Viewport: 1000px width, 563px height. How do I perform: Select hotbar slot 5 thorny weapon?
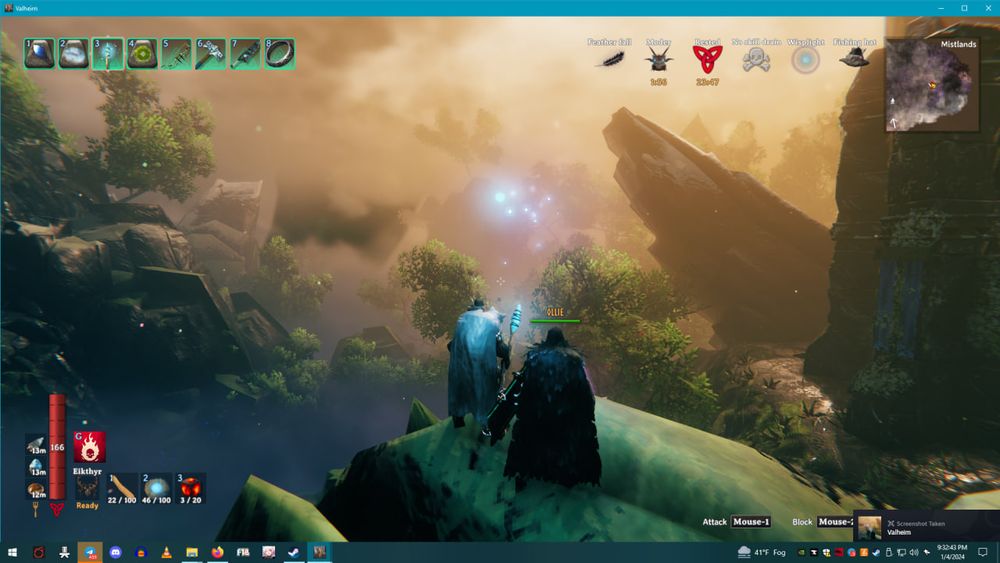pyautogui.click(x=177, y=54)
